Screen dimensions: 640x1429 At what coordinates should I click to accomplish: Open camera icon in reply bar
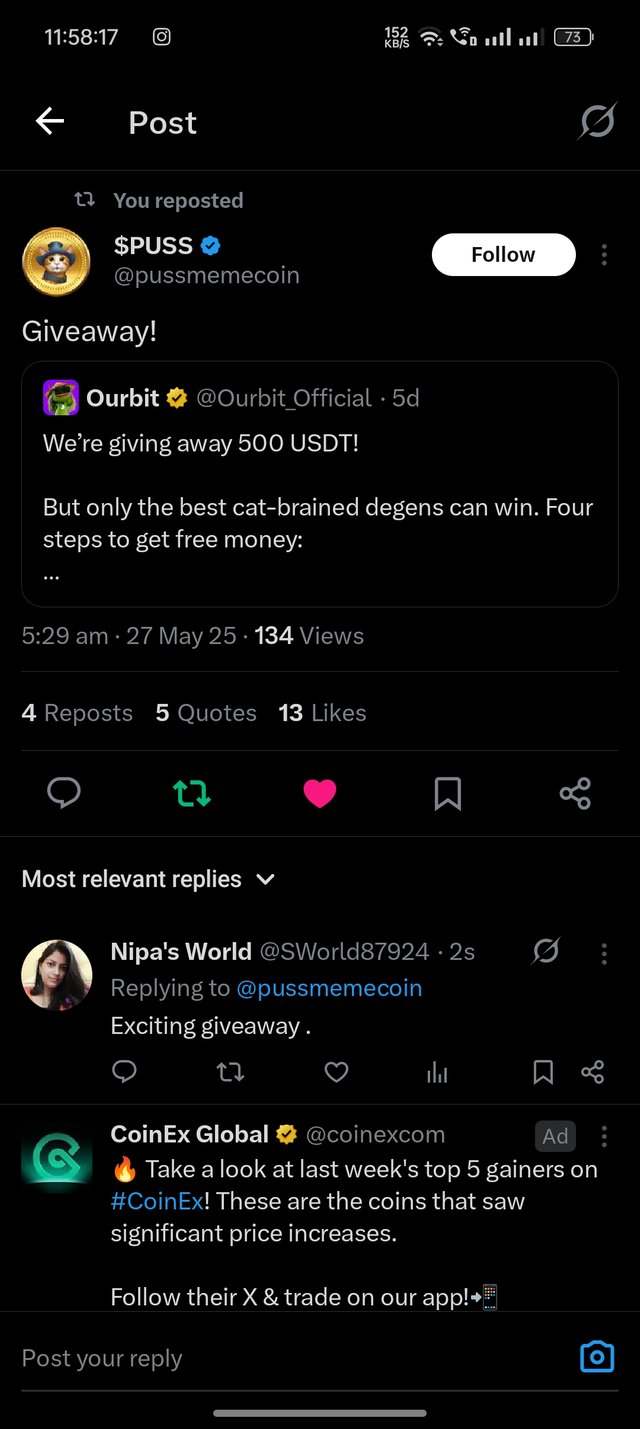[x=597, y=1357]
